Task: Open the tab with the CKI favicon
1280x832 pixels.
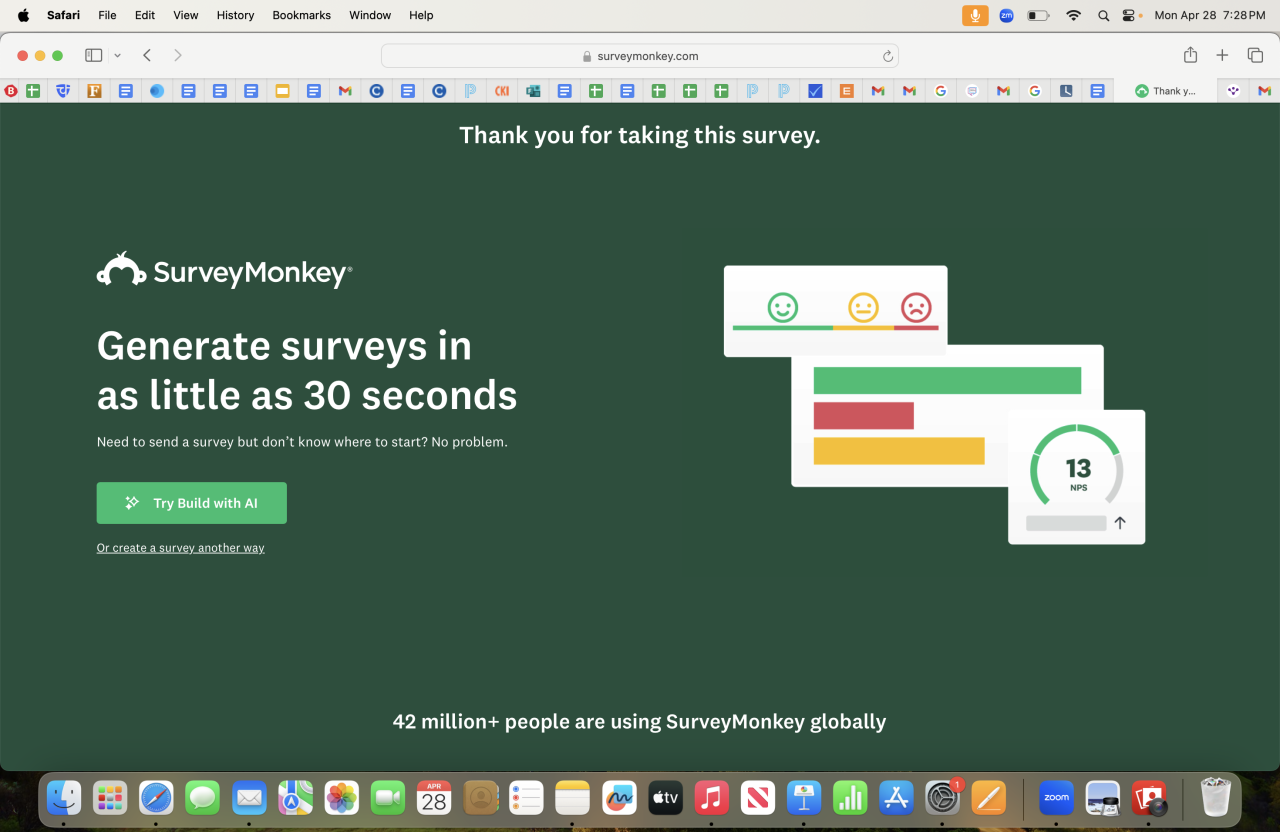Action: coord(502,91)
